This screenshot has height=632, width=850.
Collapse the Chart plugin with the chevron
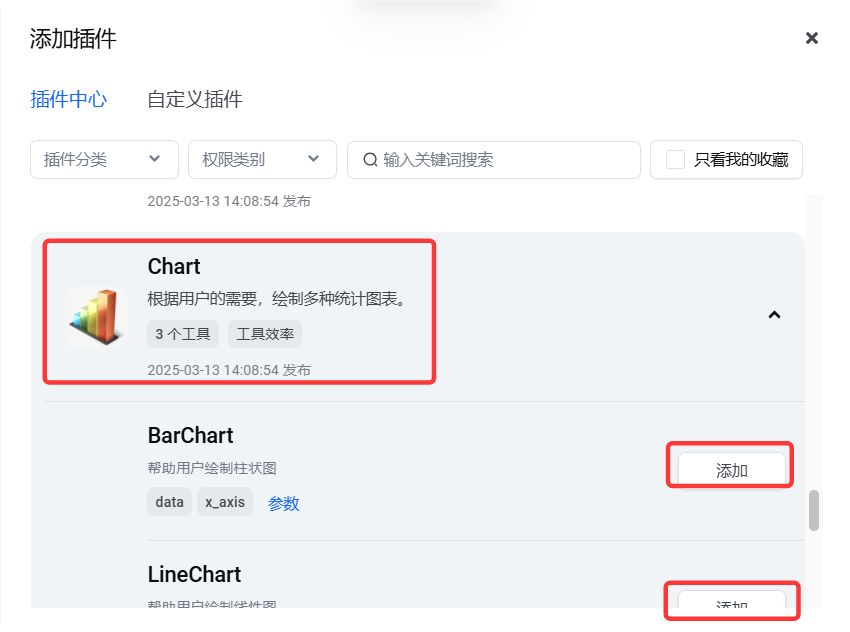click(x=774, y=315)
